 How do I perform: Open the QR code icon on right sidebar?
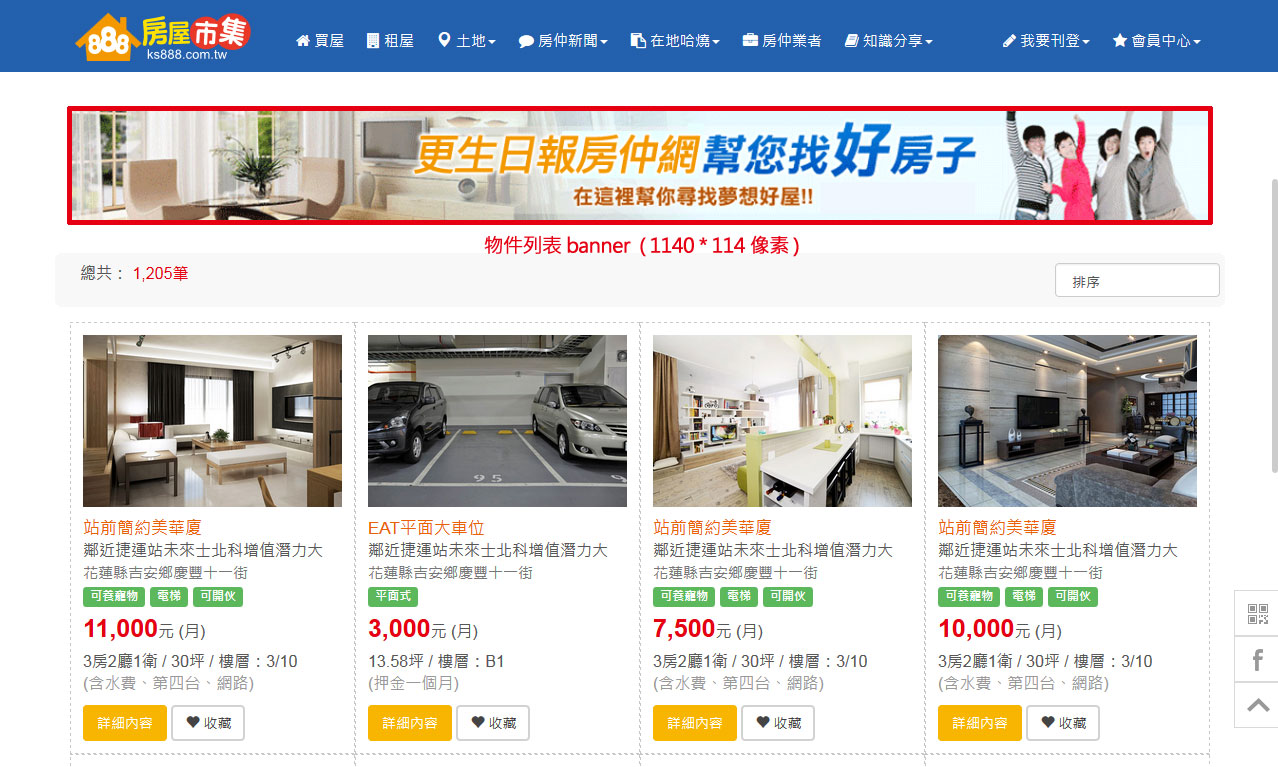pos(1257,614)
